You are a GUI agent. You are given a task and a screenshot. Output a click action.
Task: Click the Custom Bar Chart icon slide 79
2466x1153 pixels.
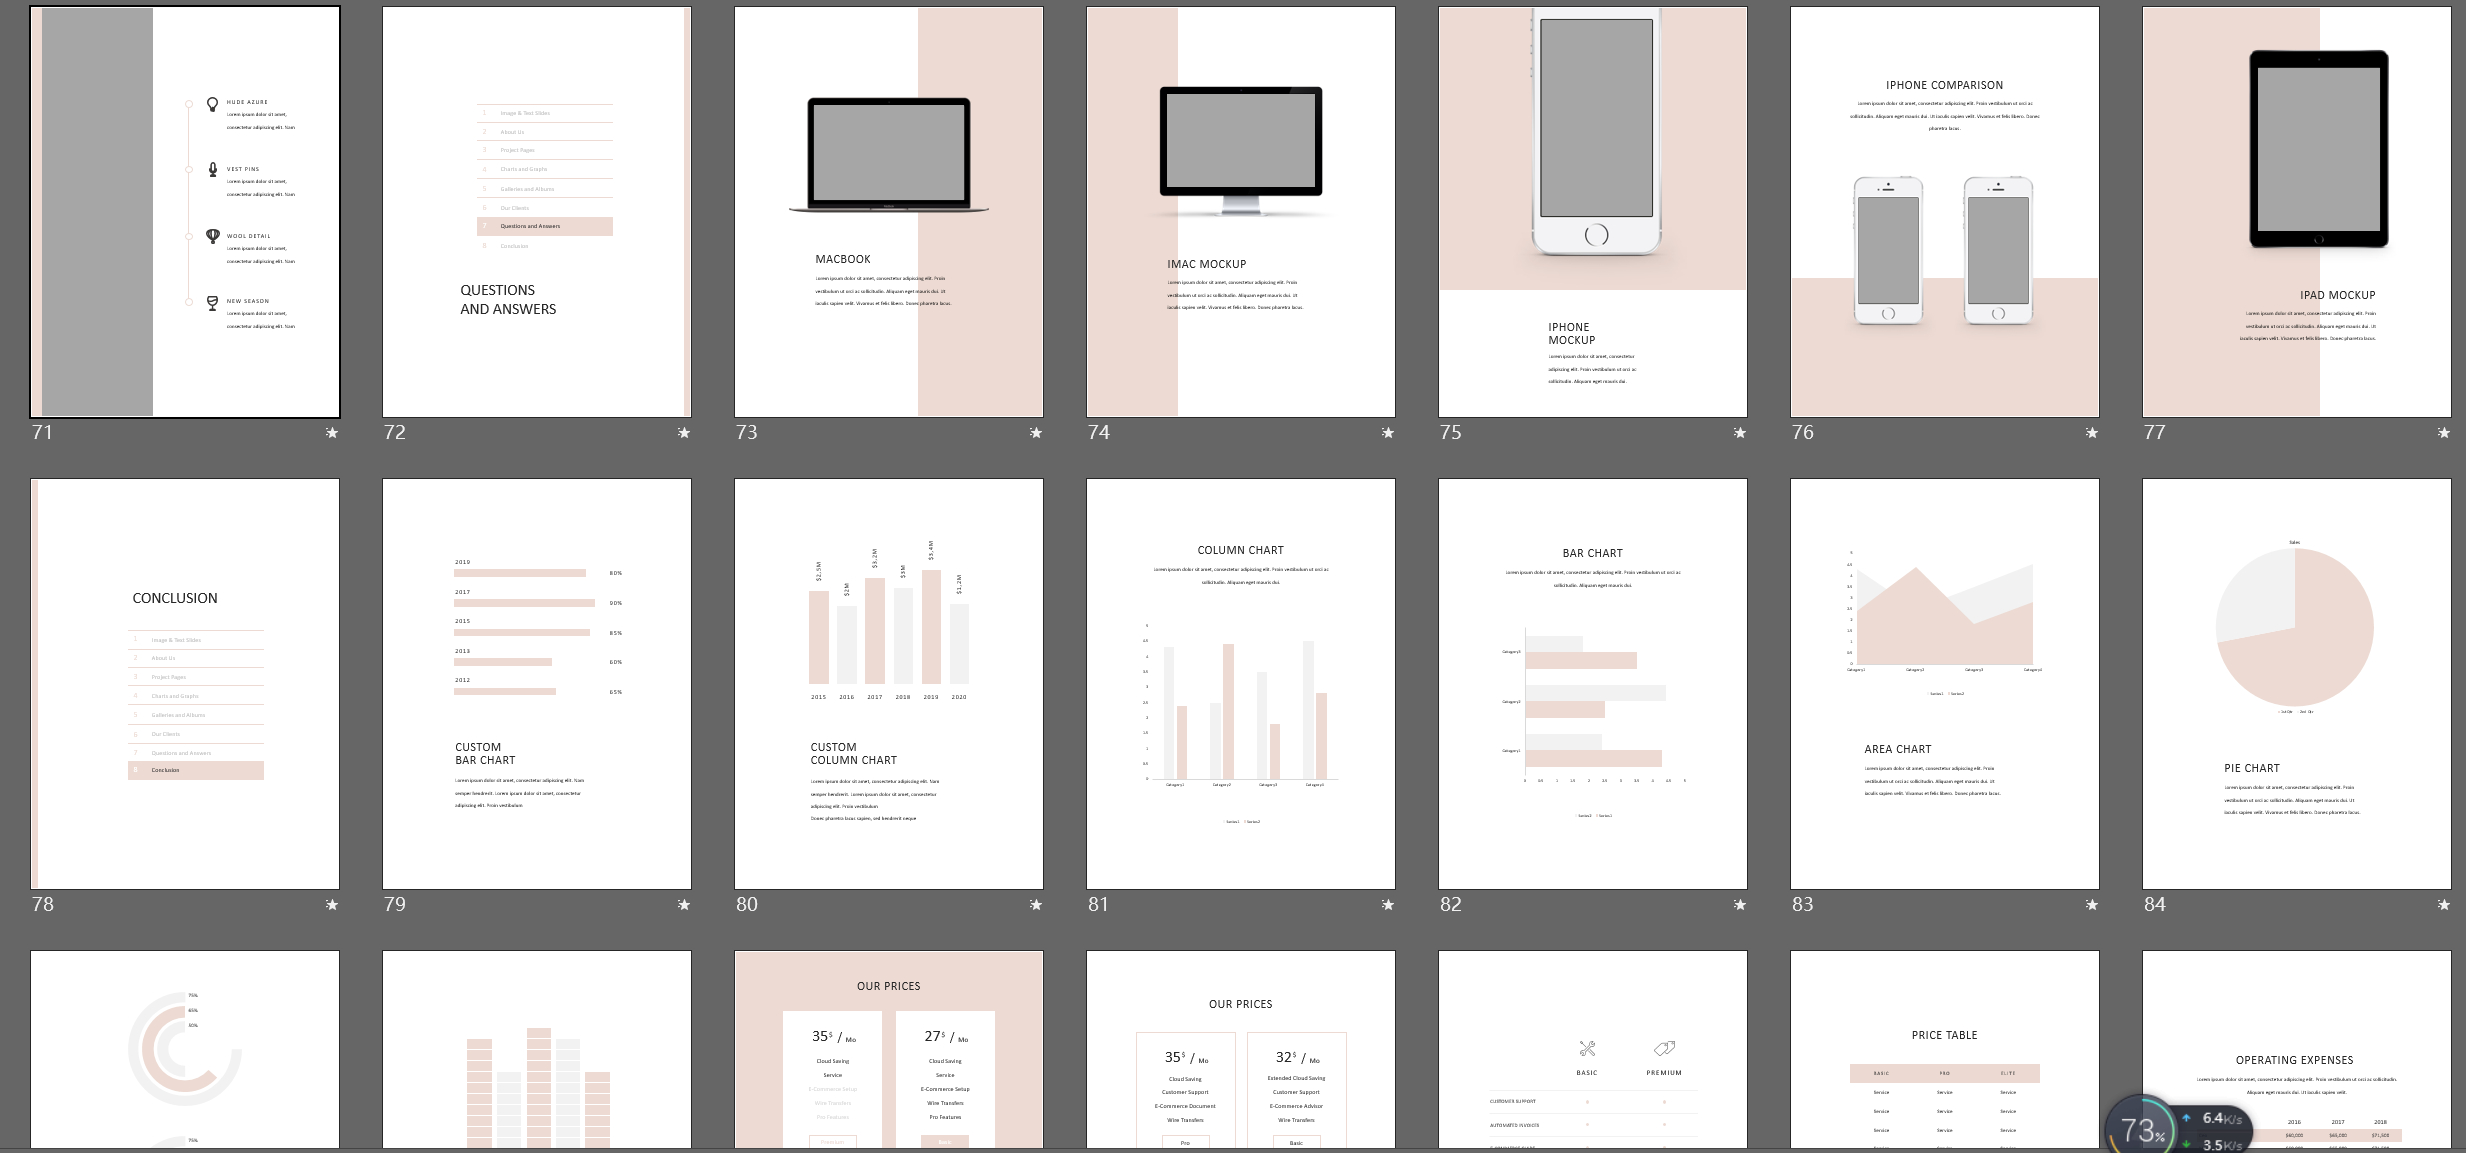click(539, 629)
